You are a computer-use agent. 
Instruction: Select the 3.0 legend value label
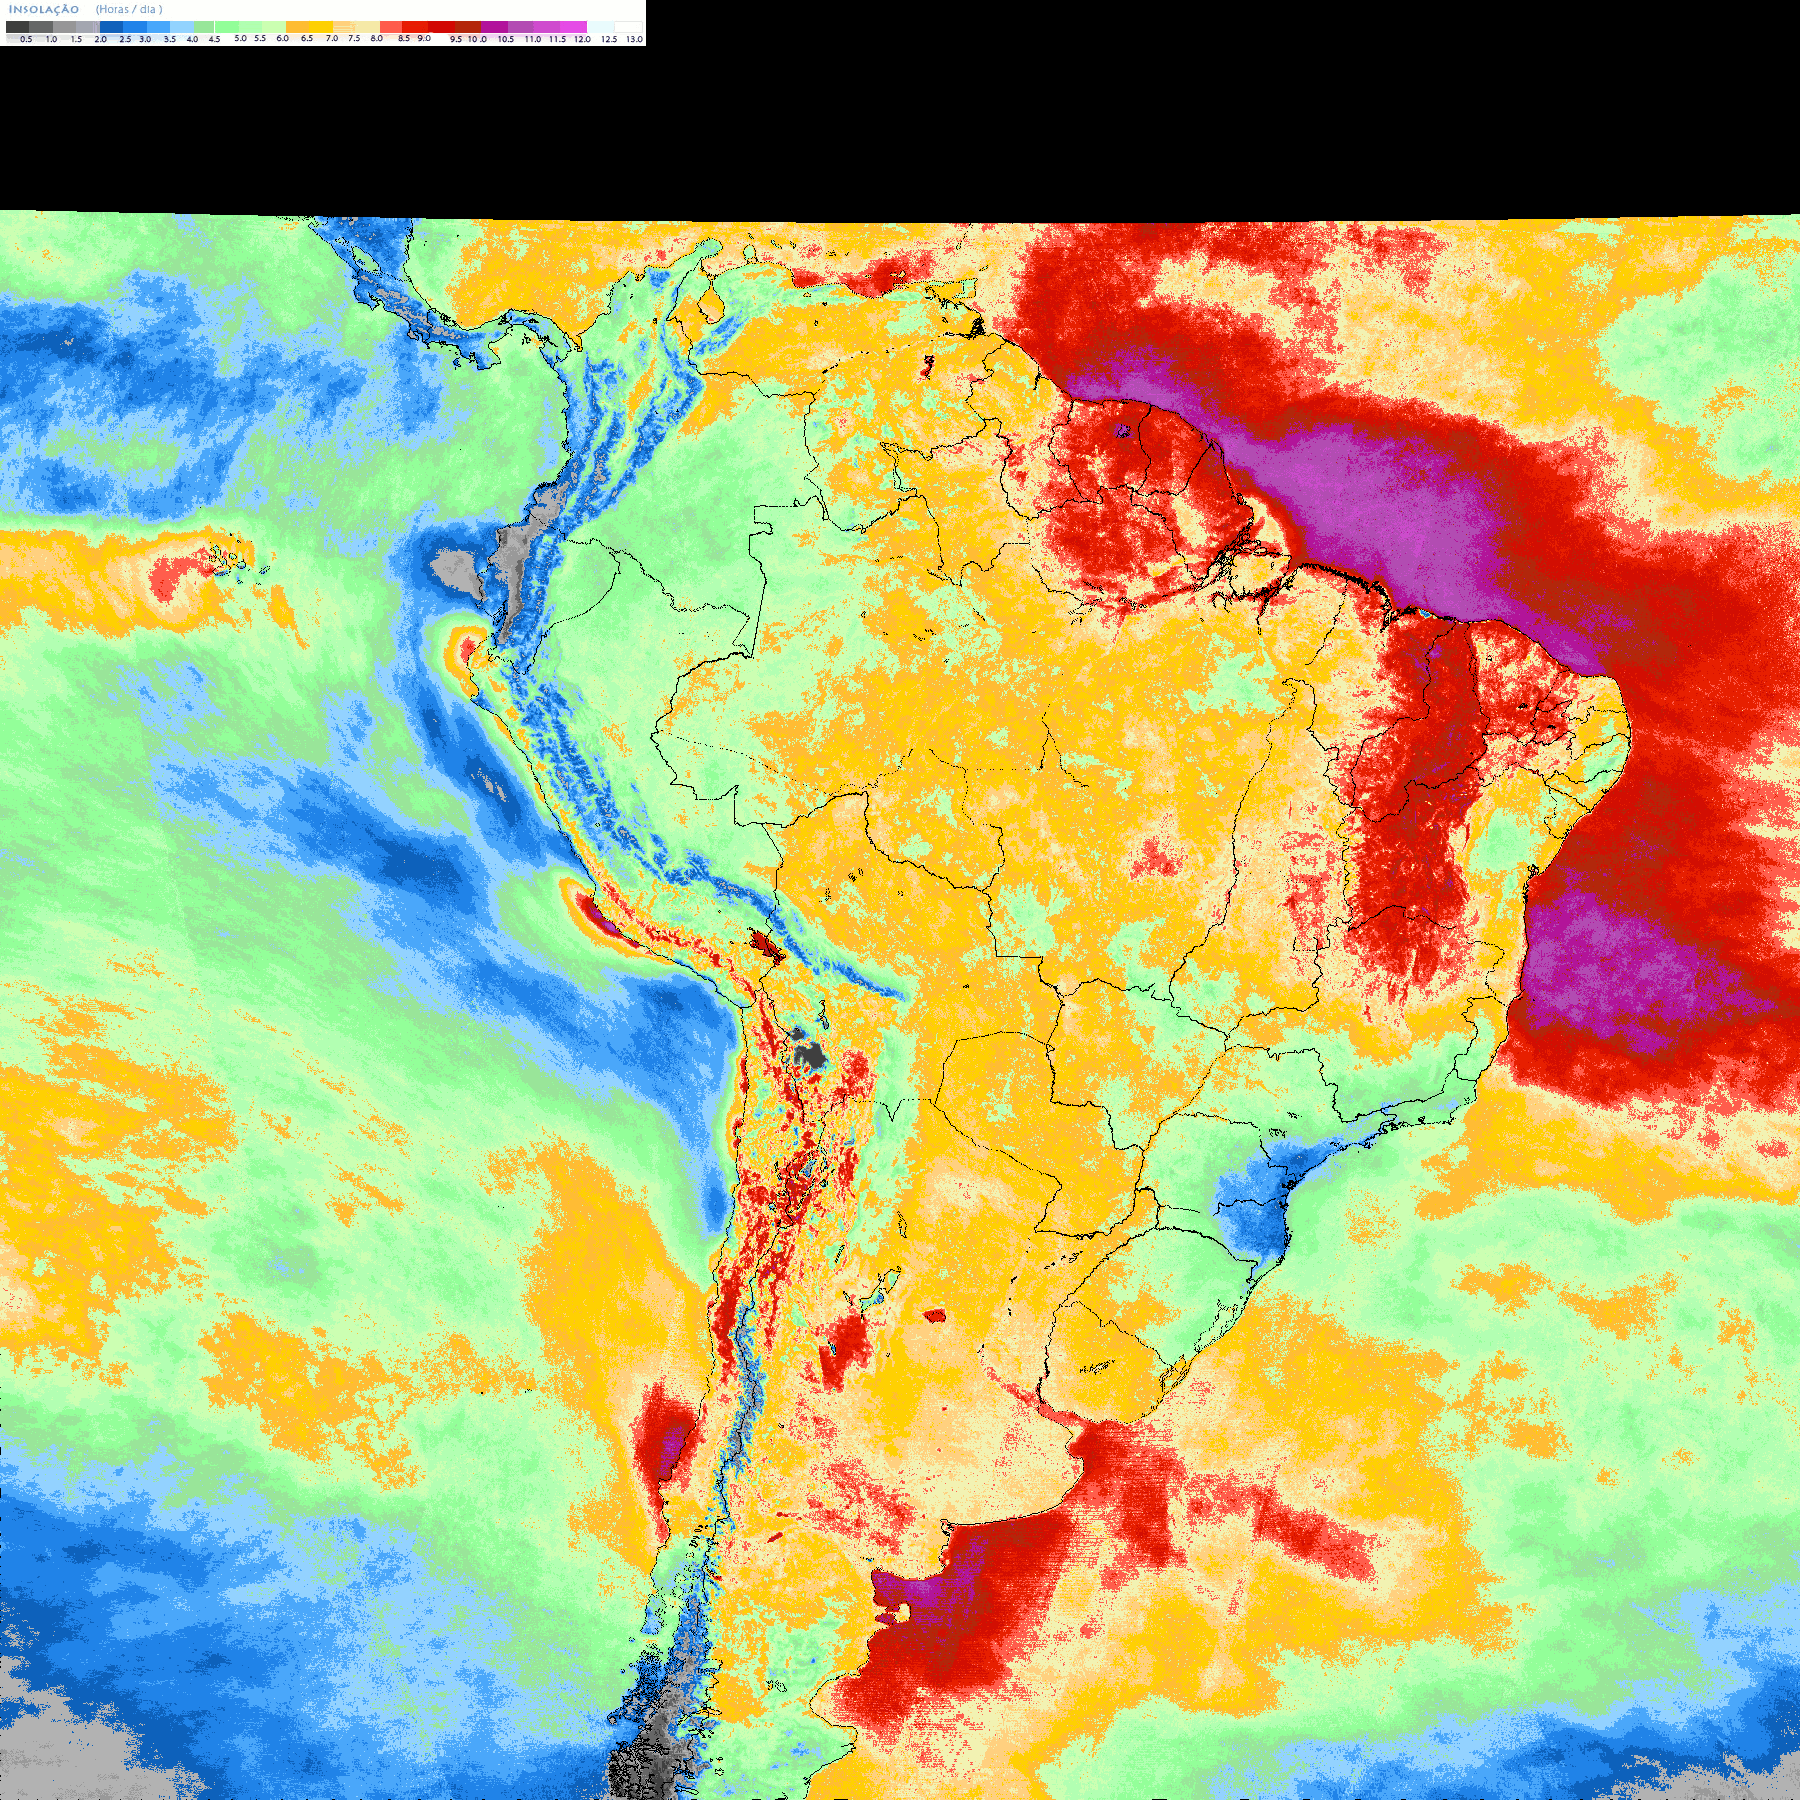click(x=145, y=39)
